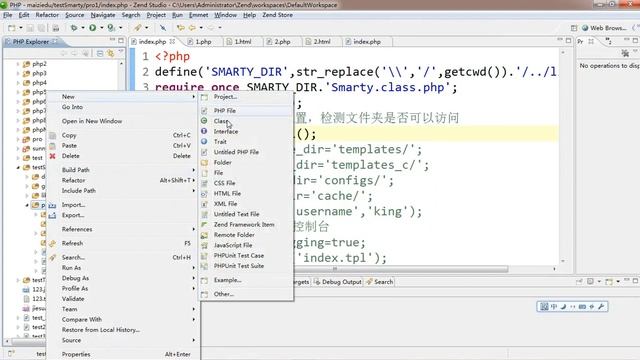Click the Open Perspective icon

coord(574,28)
